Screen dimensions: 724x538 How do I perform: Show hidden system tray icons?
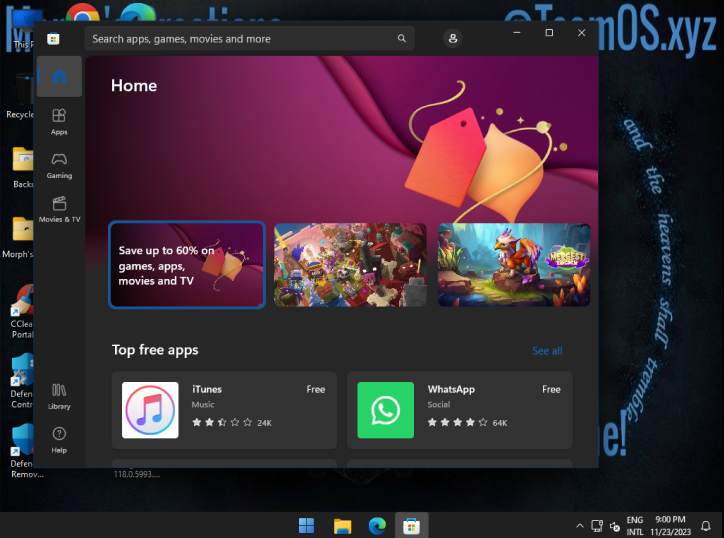[x=580, y=526]
